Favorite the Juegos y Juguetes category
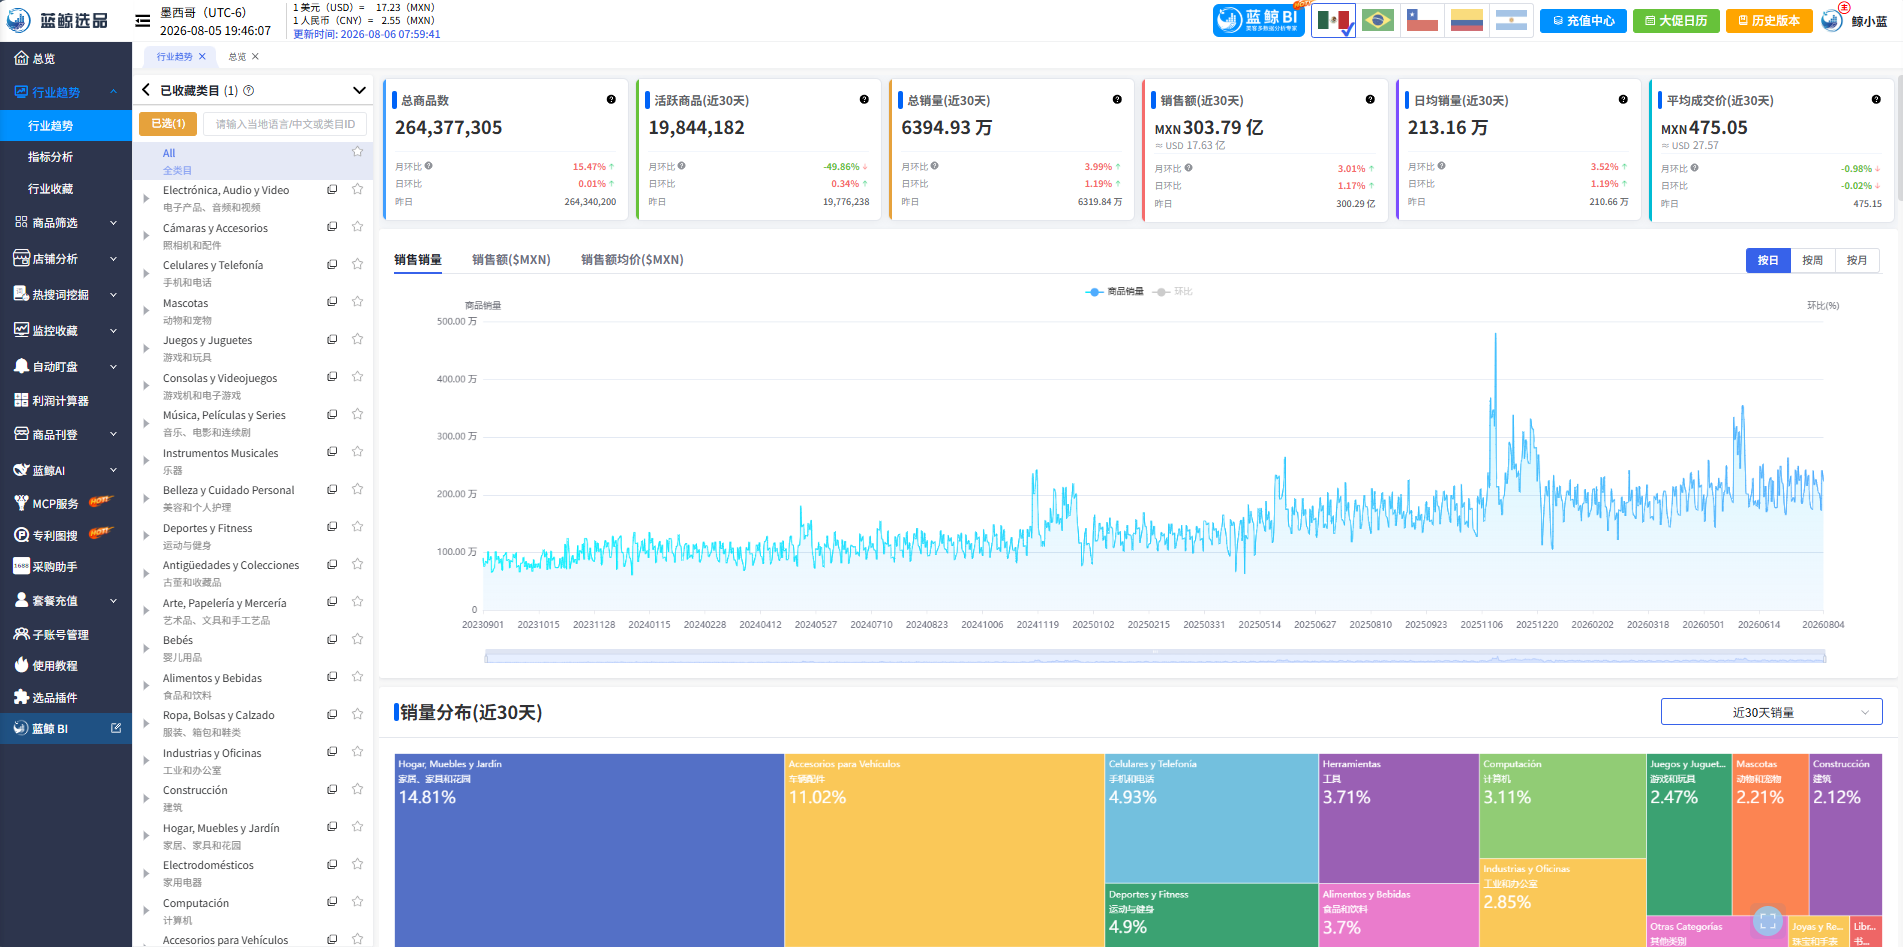The image size is (1903, 947). [x=357, y=339]
